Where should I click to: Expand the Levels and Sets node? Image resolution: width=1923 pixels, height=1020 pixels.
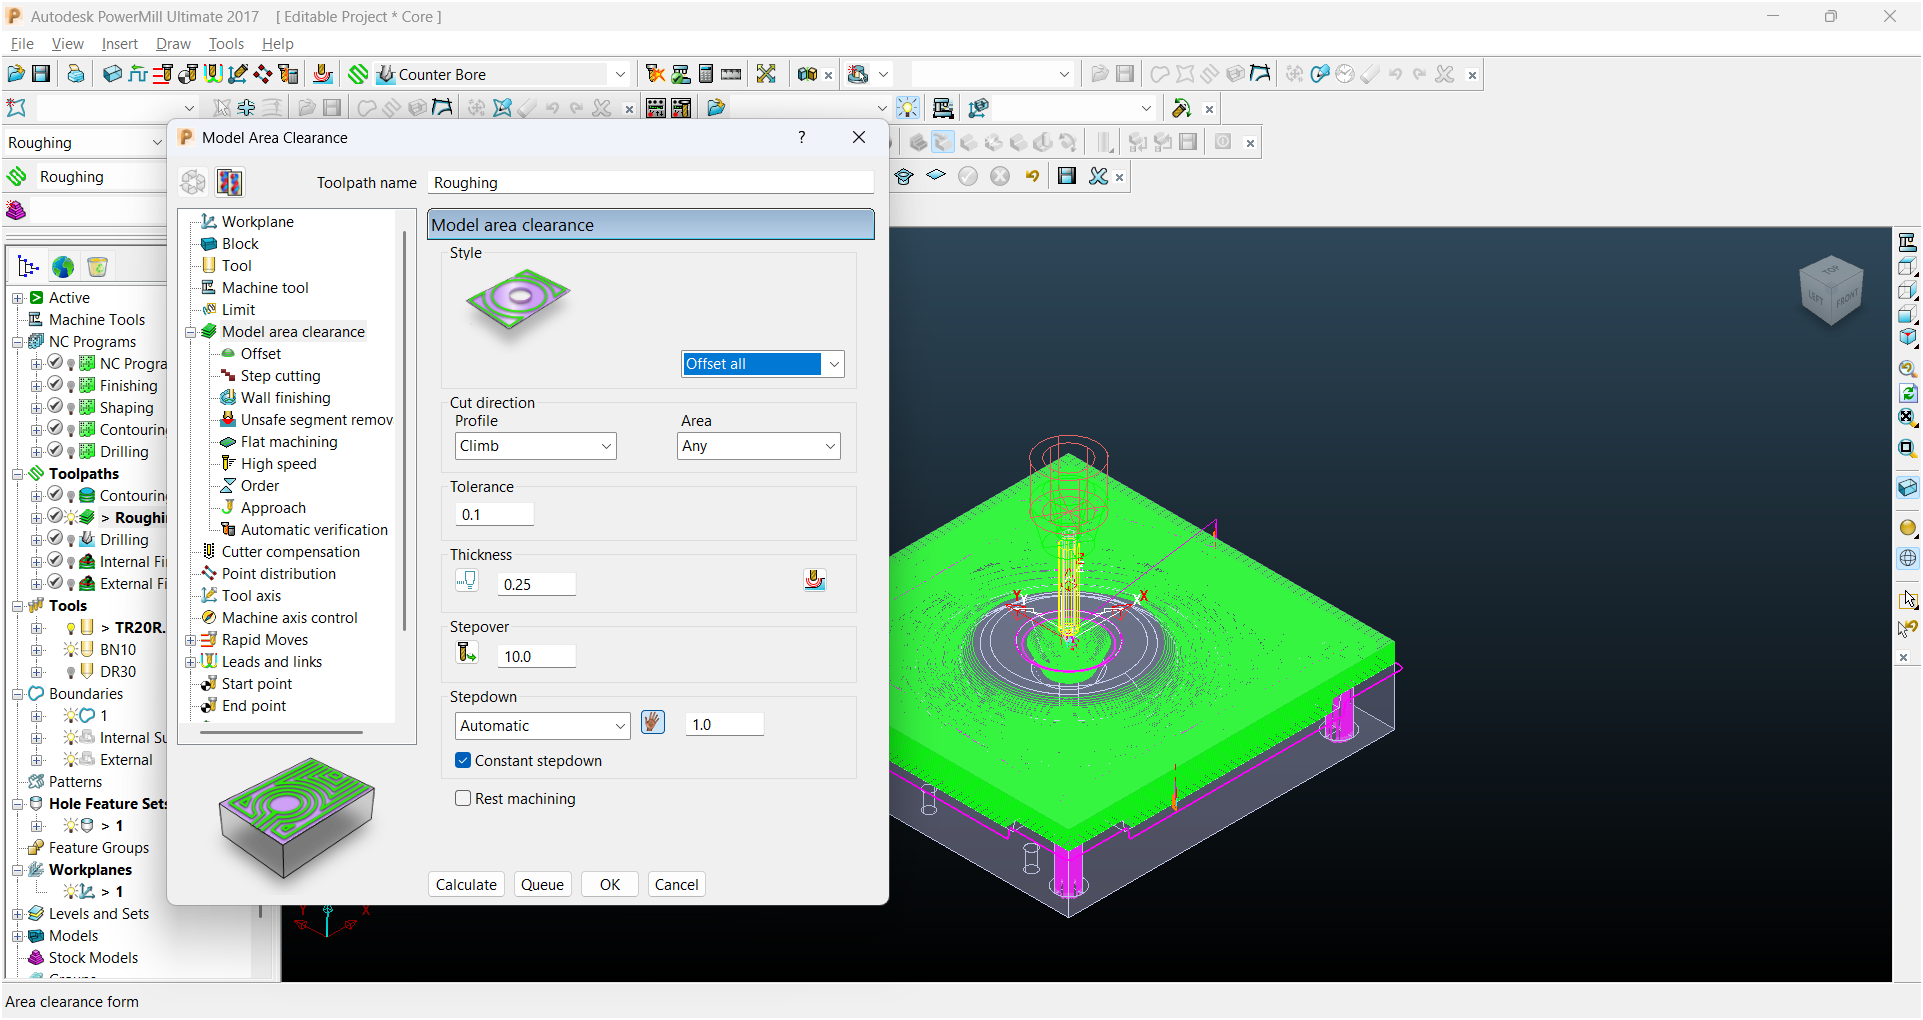tap(18, 914)
